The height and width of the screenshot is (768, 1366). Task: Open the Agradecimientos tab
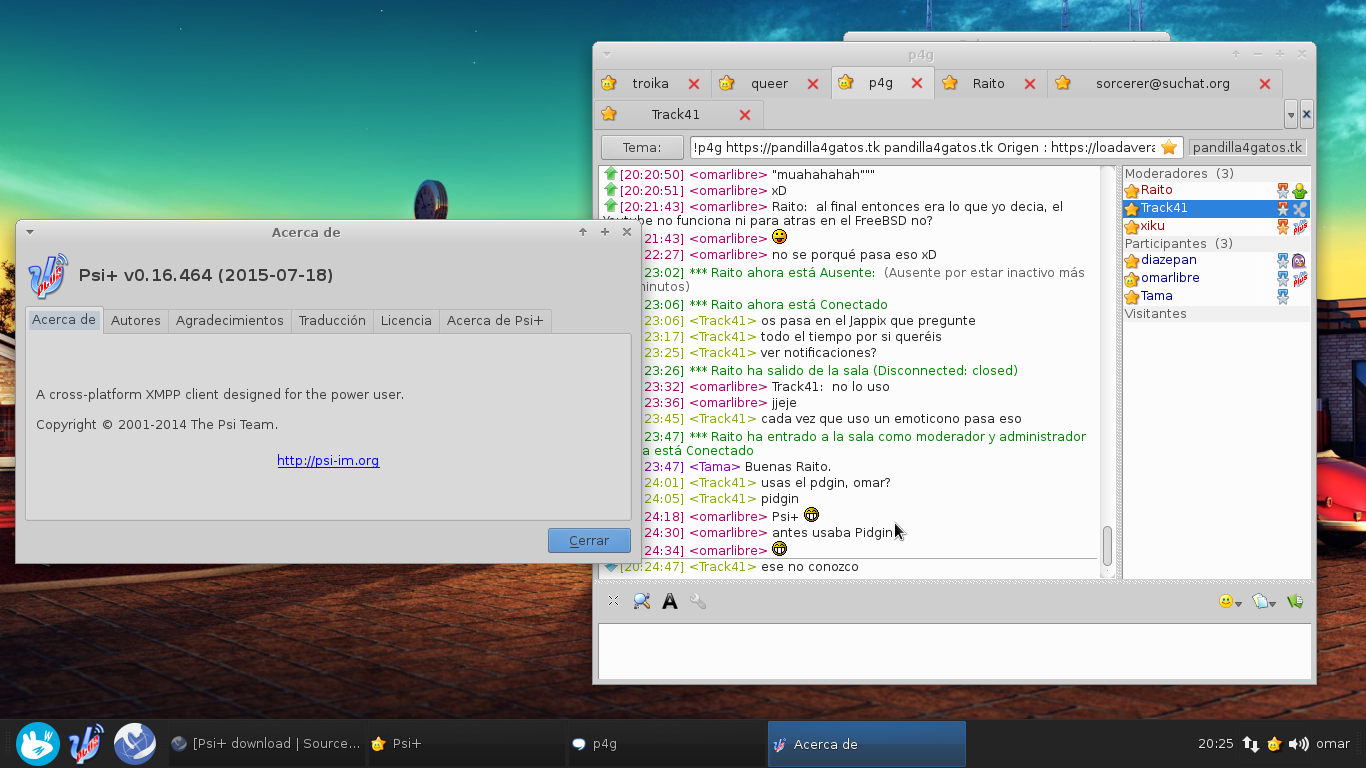coord(229,320)
